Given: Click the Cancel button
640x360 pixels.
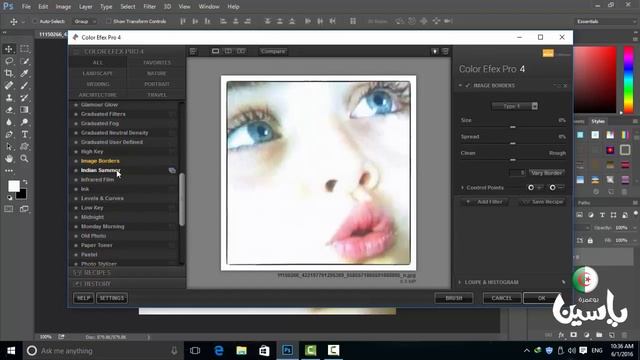Looking at the screenshot, I should pos(502,298).
